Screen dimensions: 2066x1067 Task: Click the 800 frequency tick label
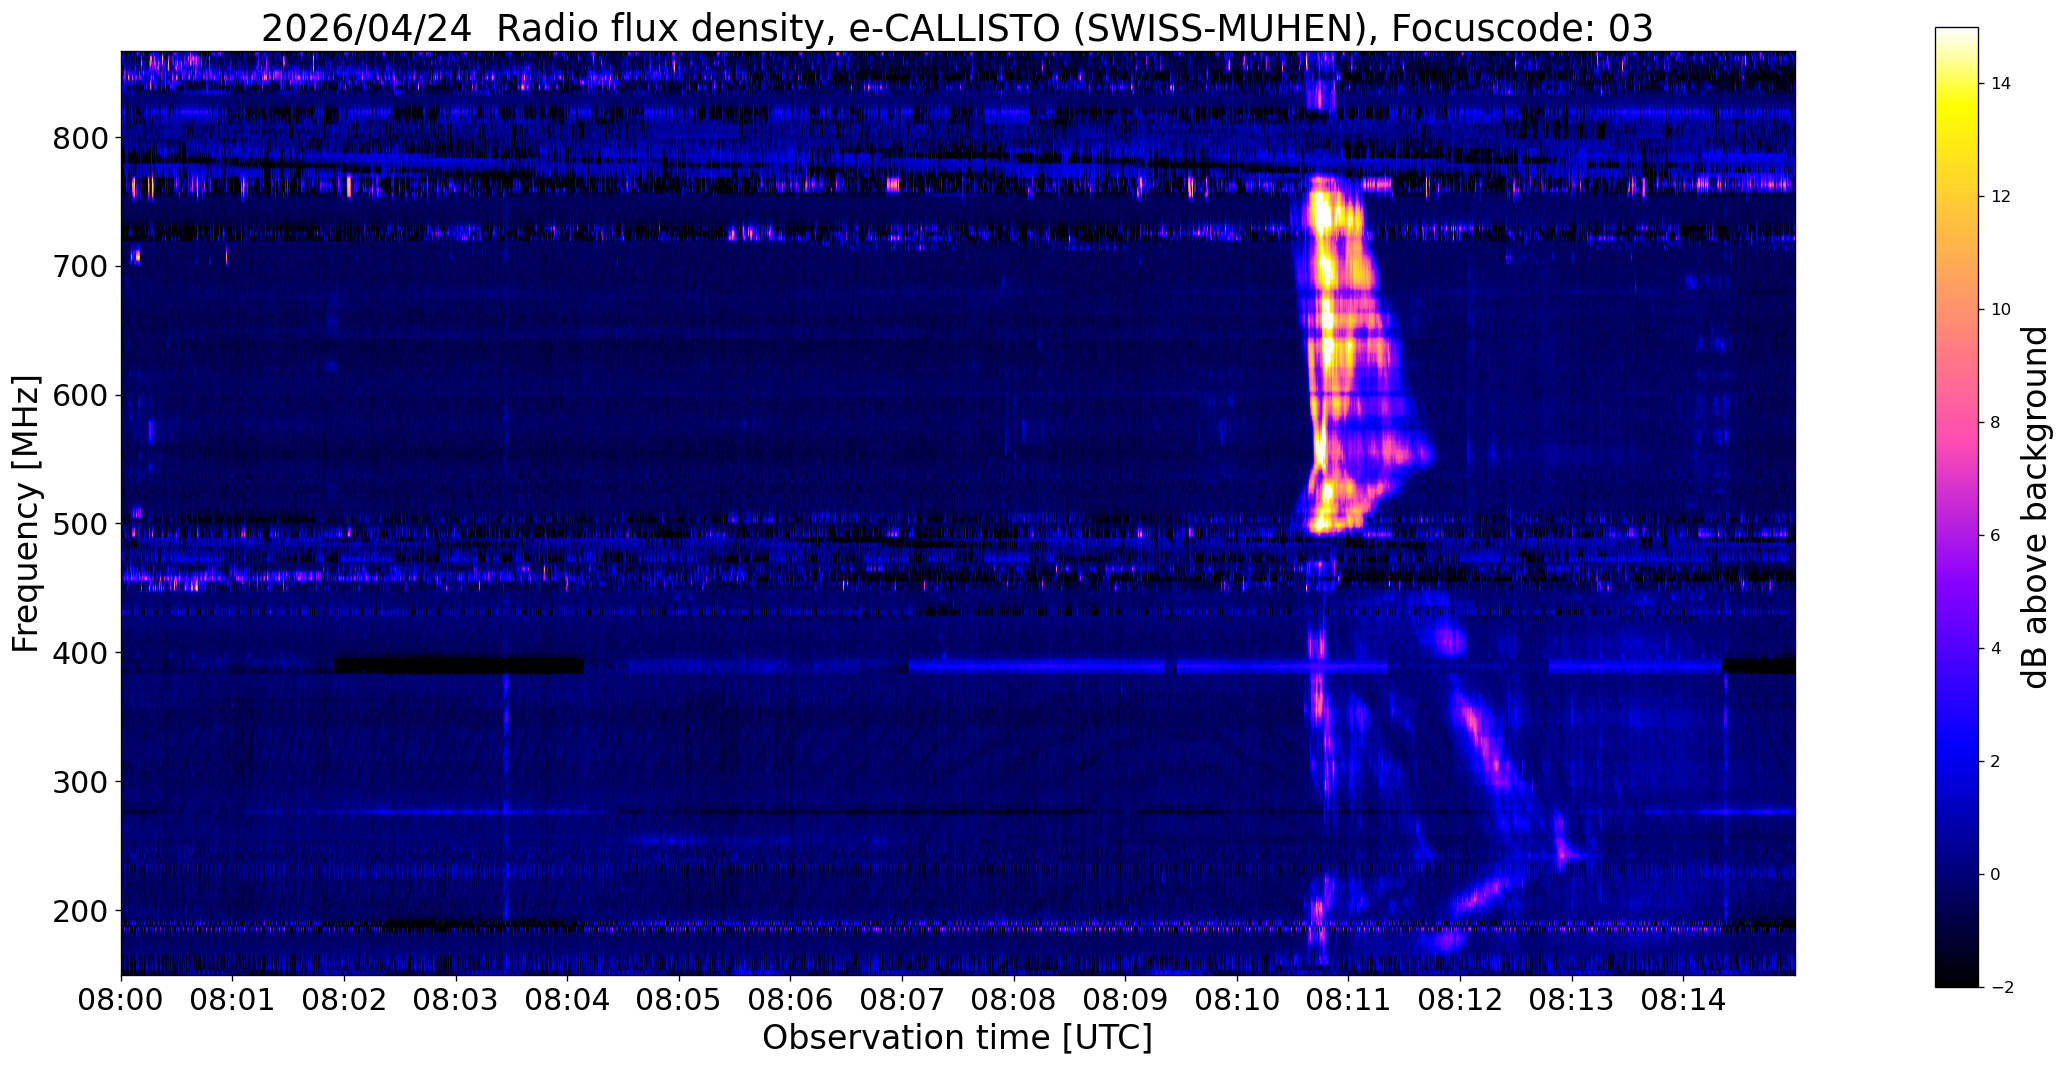click(x=80, y=137)
